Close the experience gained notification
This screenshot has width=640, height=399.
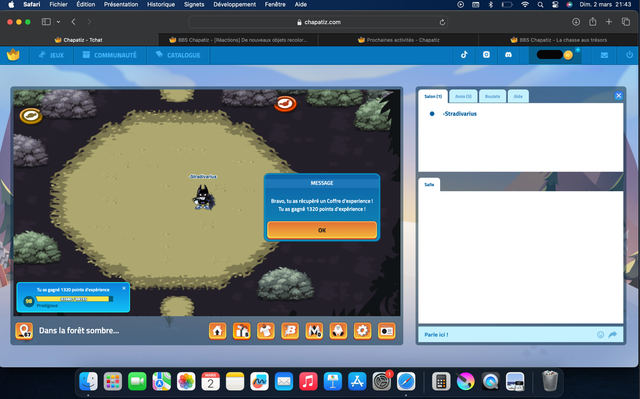pyautogui.click(x=124, y=288)
